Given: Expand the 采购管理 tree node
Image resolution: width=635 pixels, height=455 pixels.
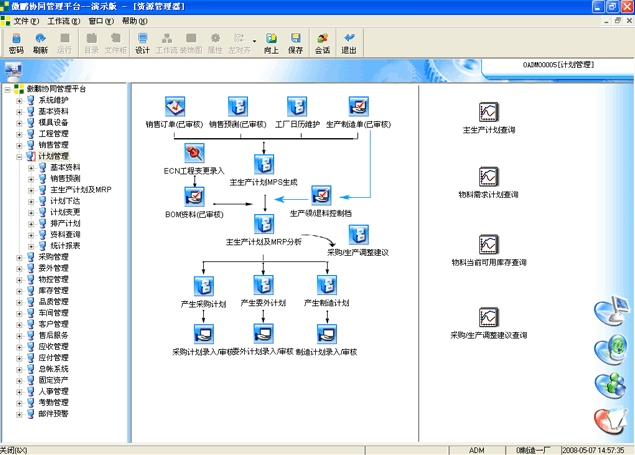Looking at the screenshot, I should coord(19,257).
